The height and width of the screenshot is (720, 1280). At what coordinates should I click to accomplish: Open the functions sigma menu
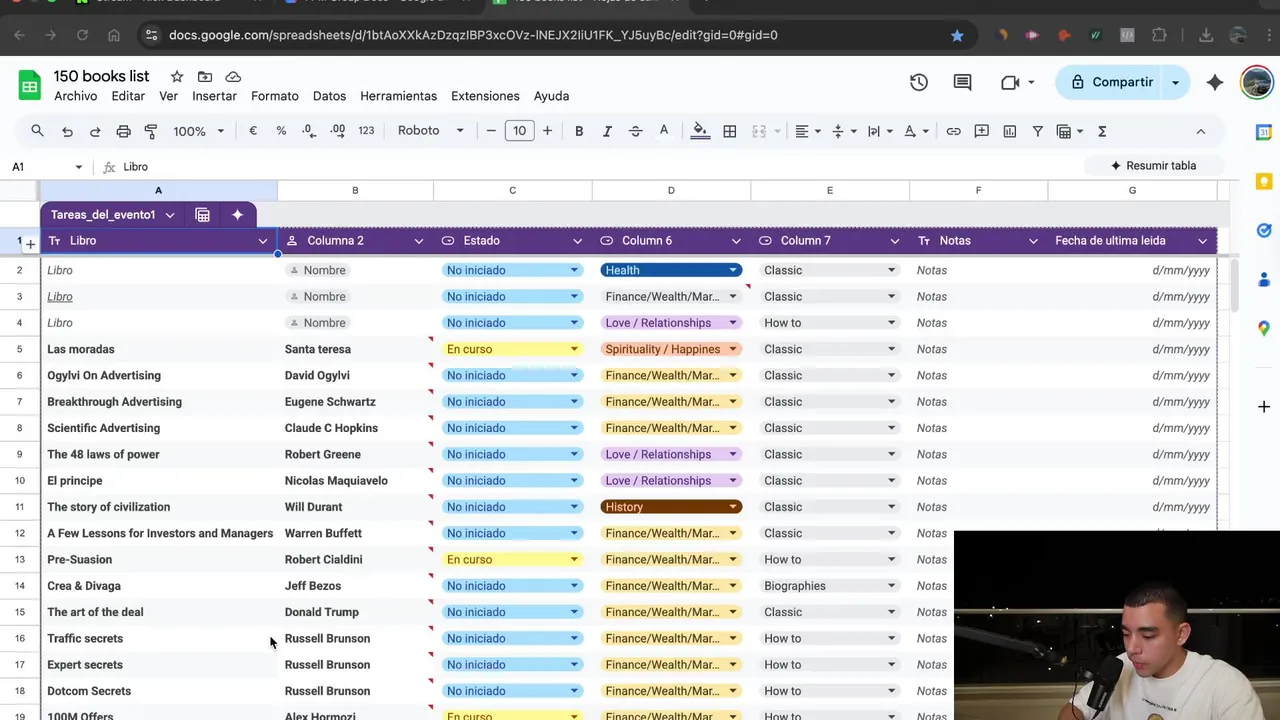tap(1102, 131)
